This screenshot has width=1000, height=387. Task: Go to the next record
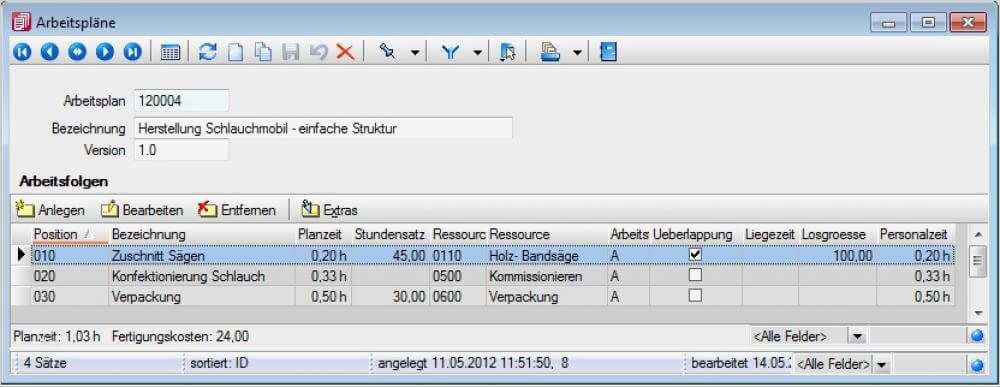coord(105,52)
